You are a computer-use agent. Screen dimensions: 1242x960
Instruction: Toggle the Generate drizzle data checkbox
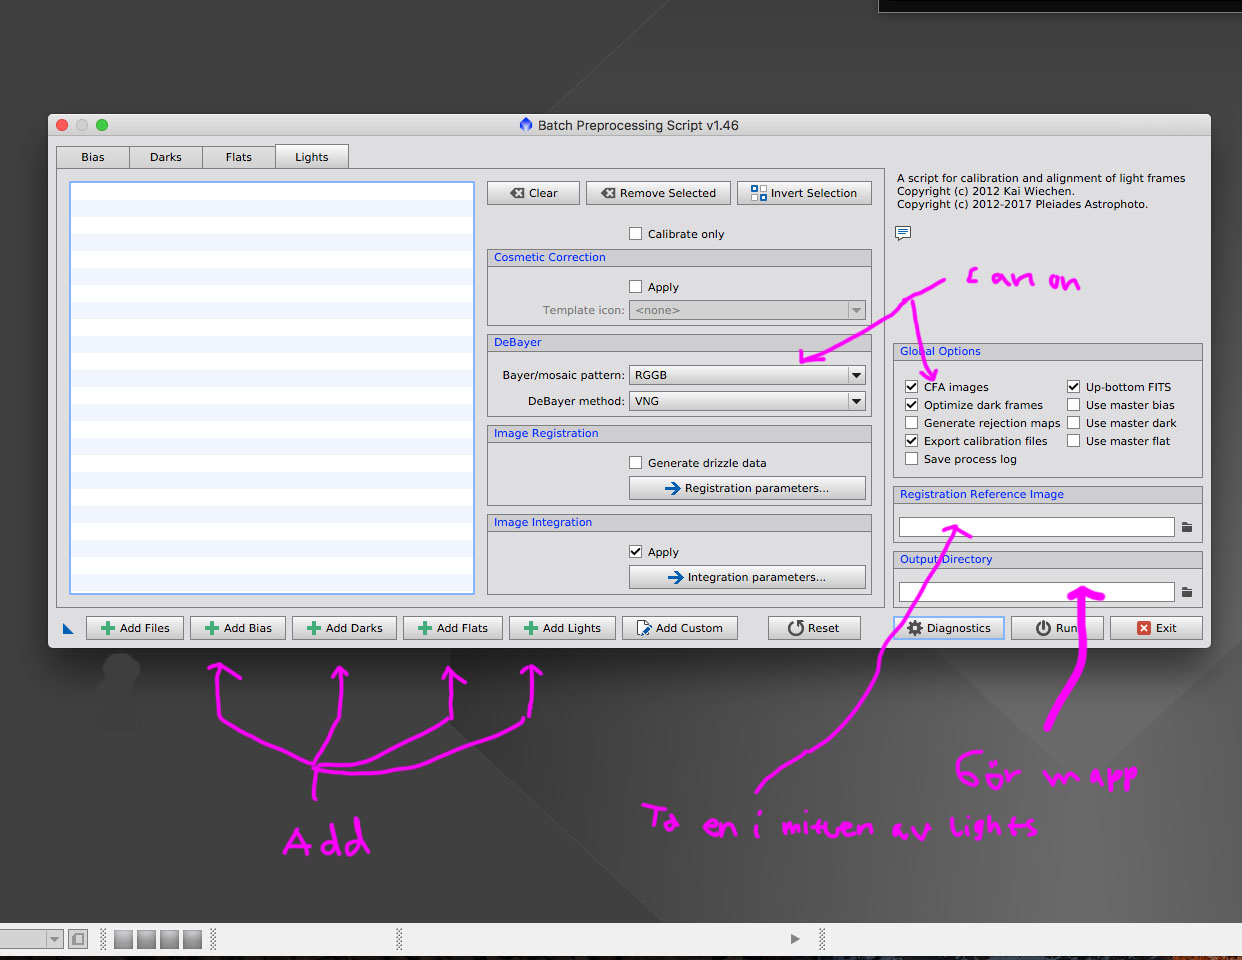pyautogui.click(x=635, y=463)
